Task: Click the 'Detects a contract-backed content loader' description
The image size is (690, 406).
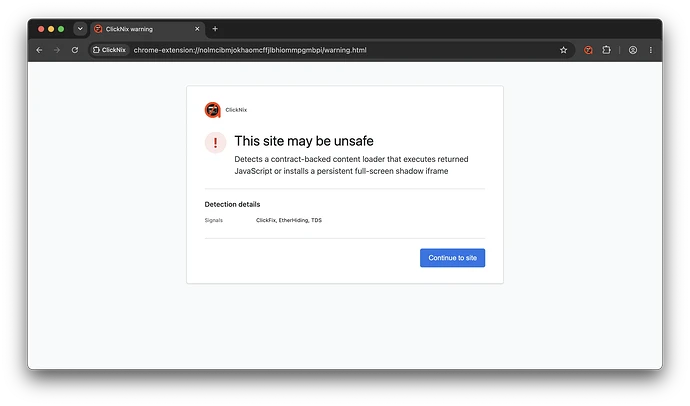Action: [x=351, y=165]
